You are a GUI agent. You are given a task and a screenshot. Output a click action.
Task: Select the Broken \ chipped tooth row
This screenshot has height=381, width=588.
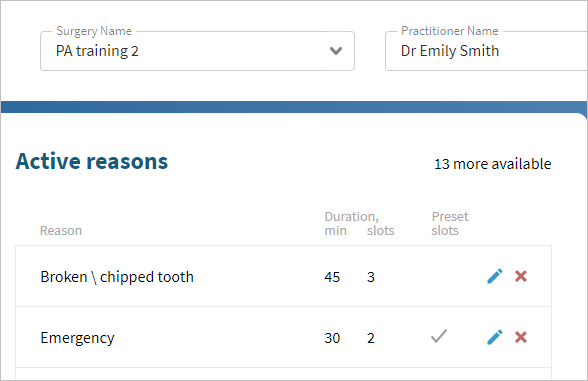[284, 276]
